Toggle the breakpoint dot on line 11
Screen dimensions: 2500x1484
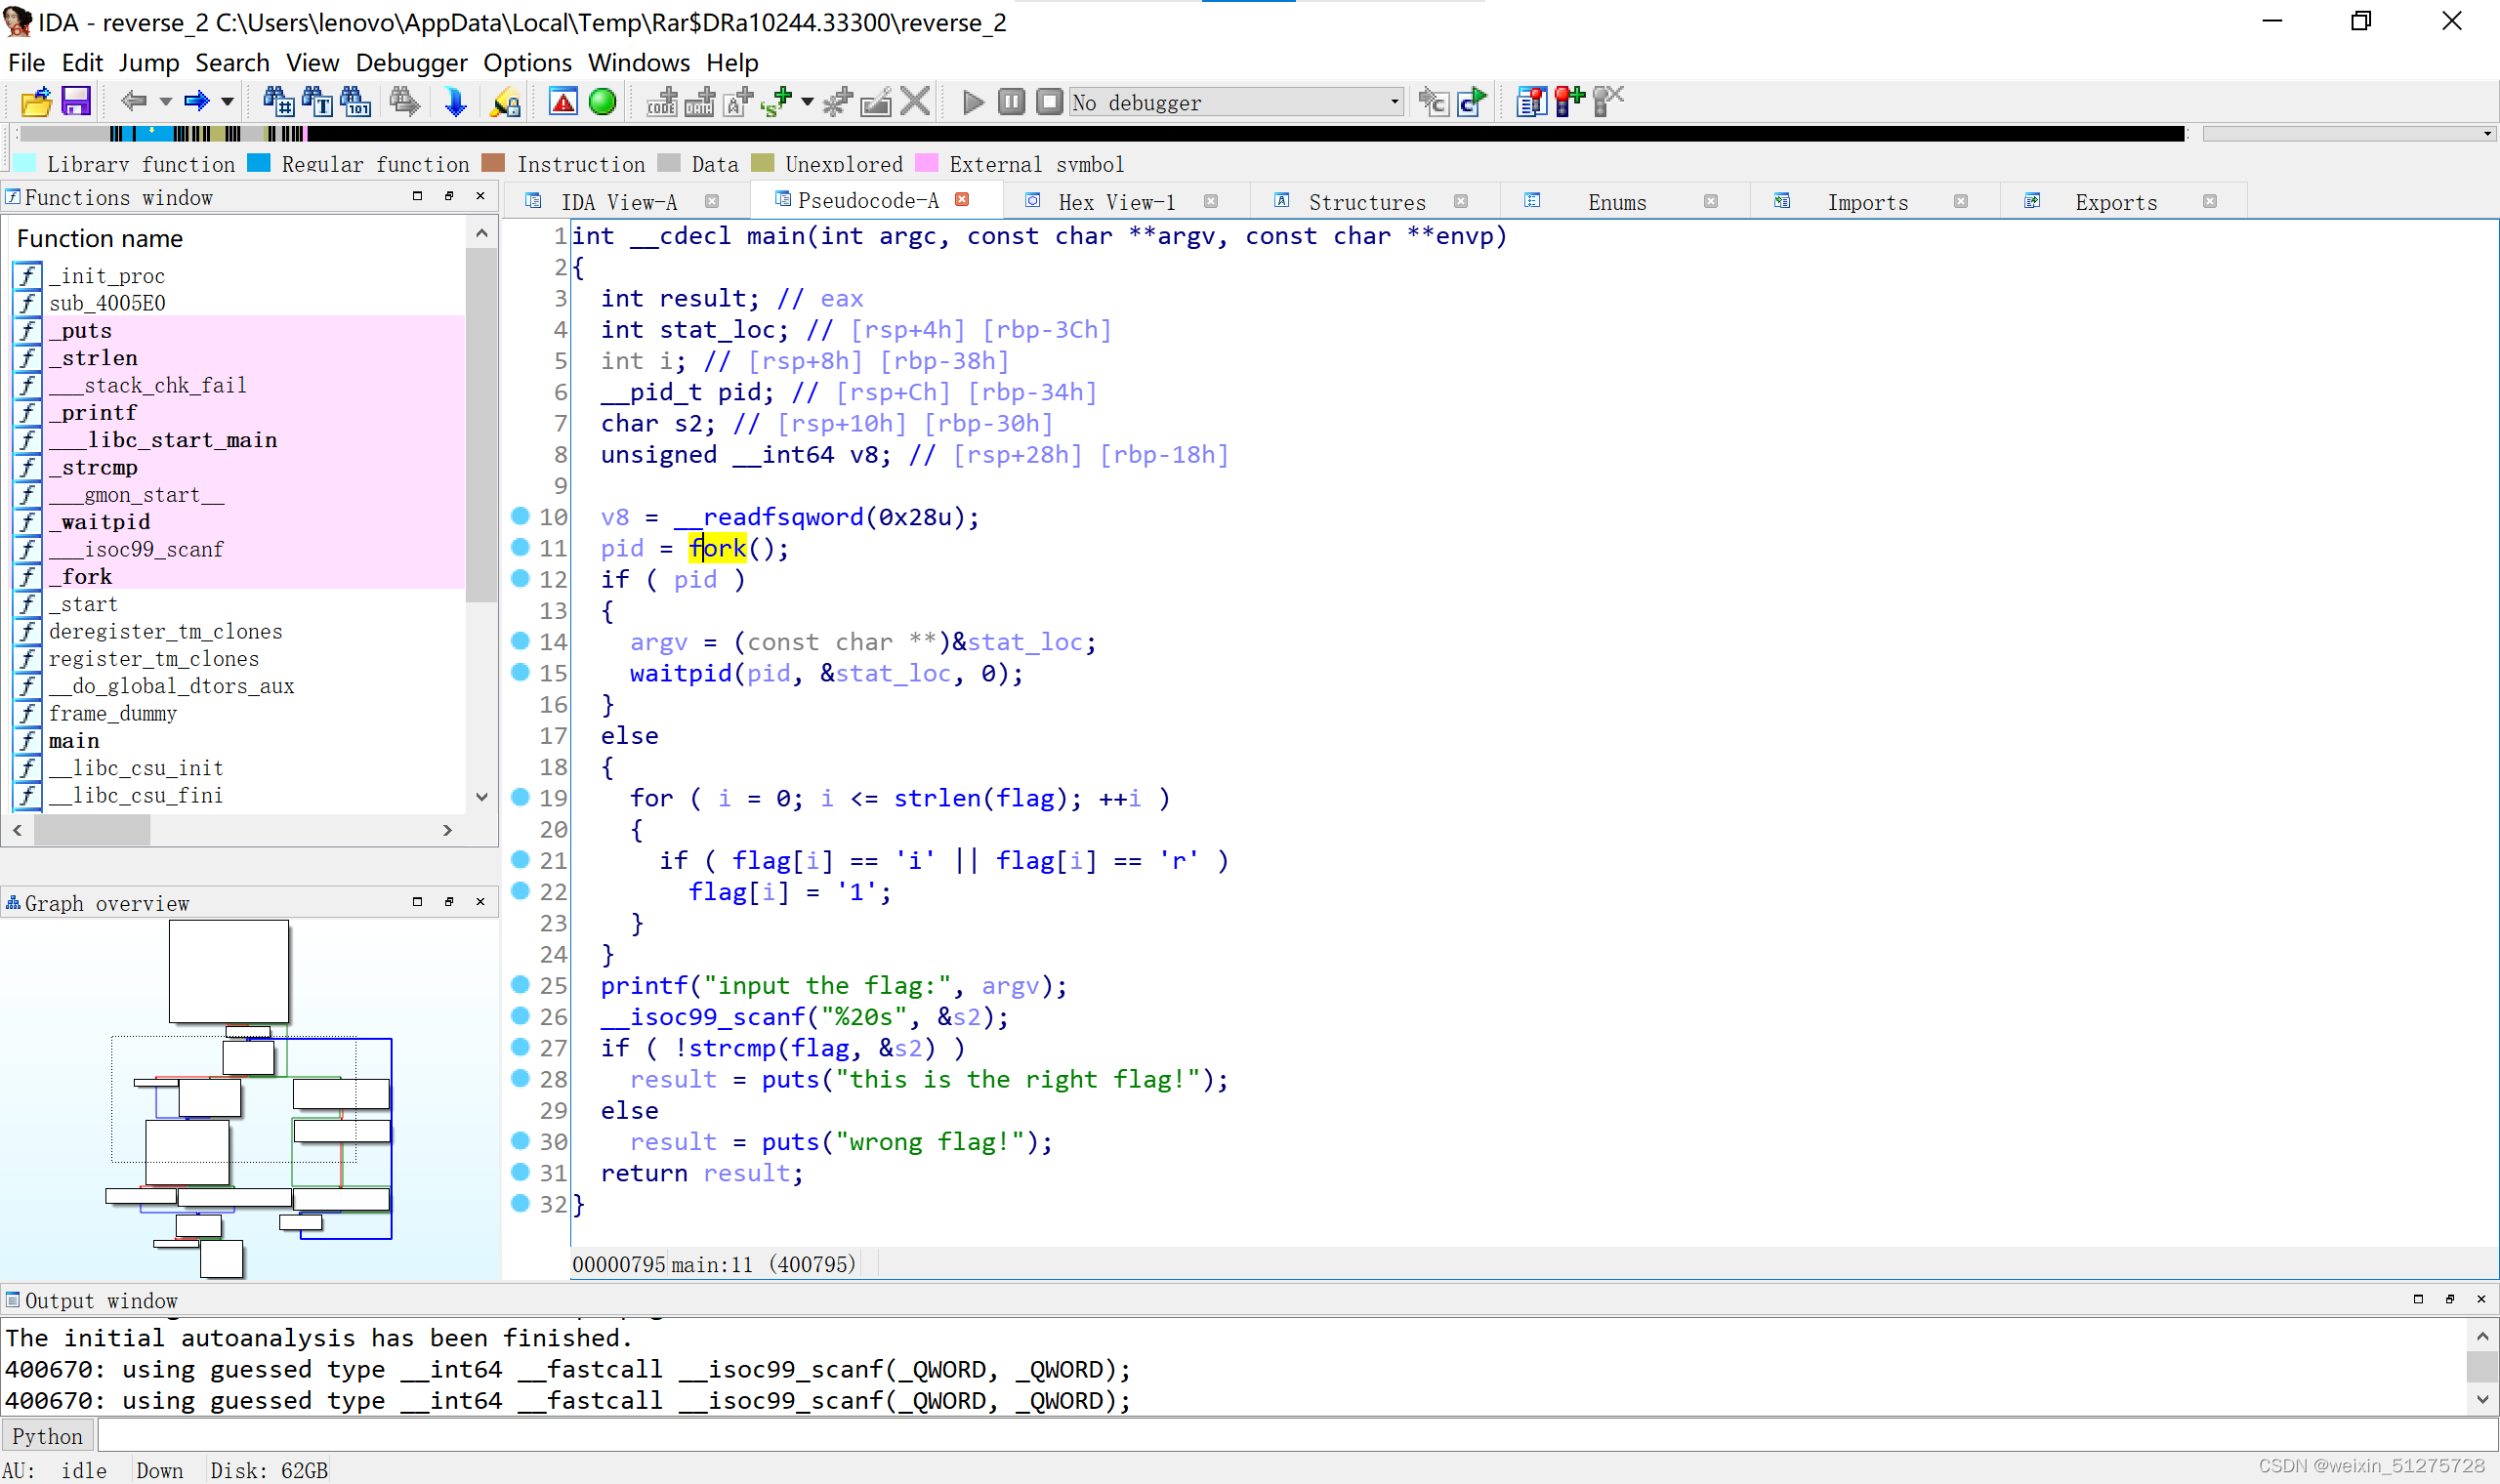tap(520, 547)
